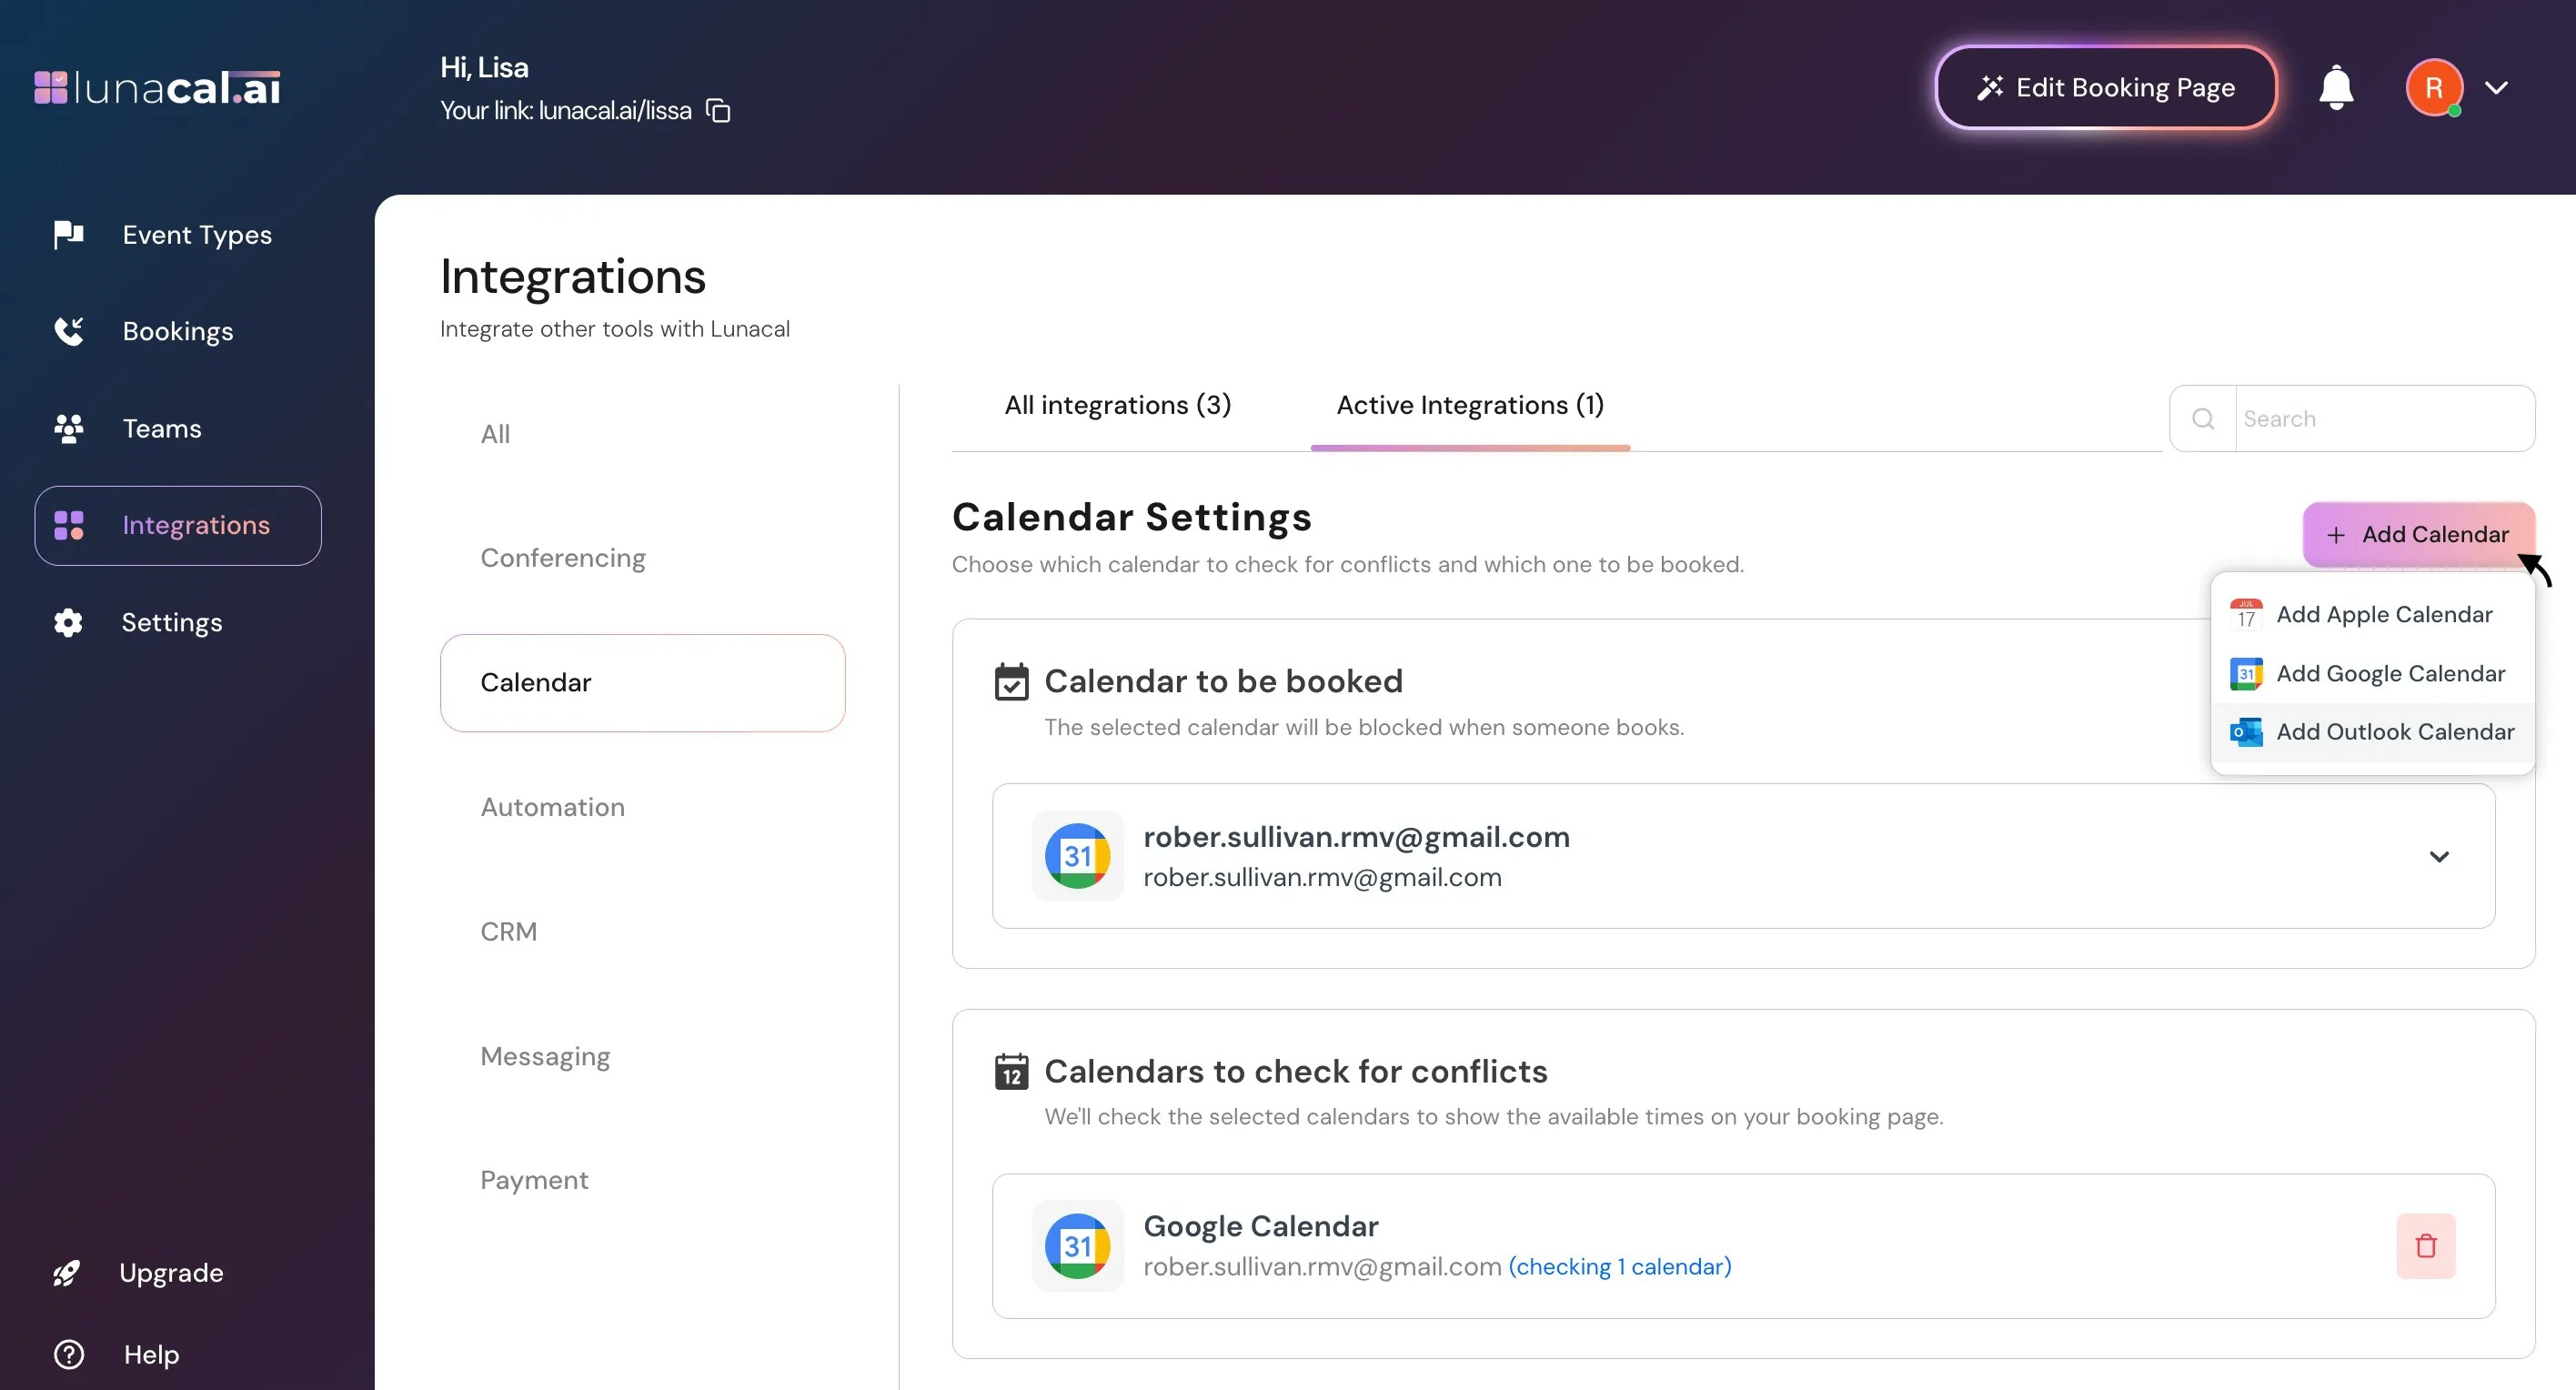Open Help at sidebar bottom
This screenshot has height=1390, width=2576.
(150, 1354)
